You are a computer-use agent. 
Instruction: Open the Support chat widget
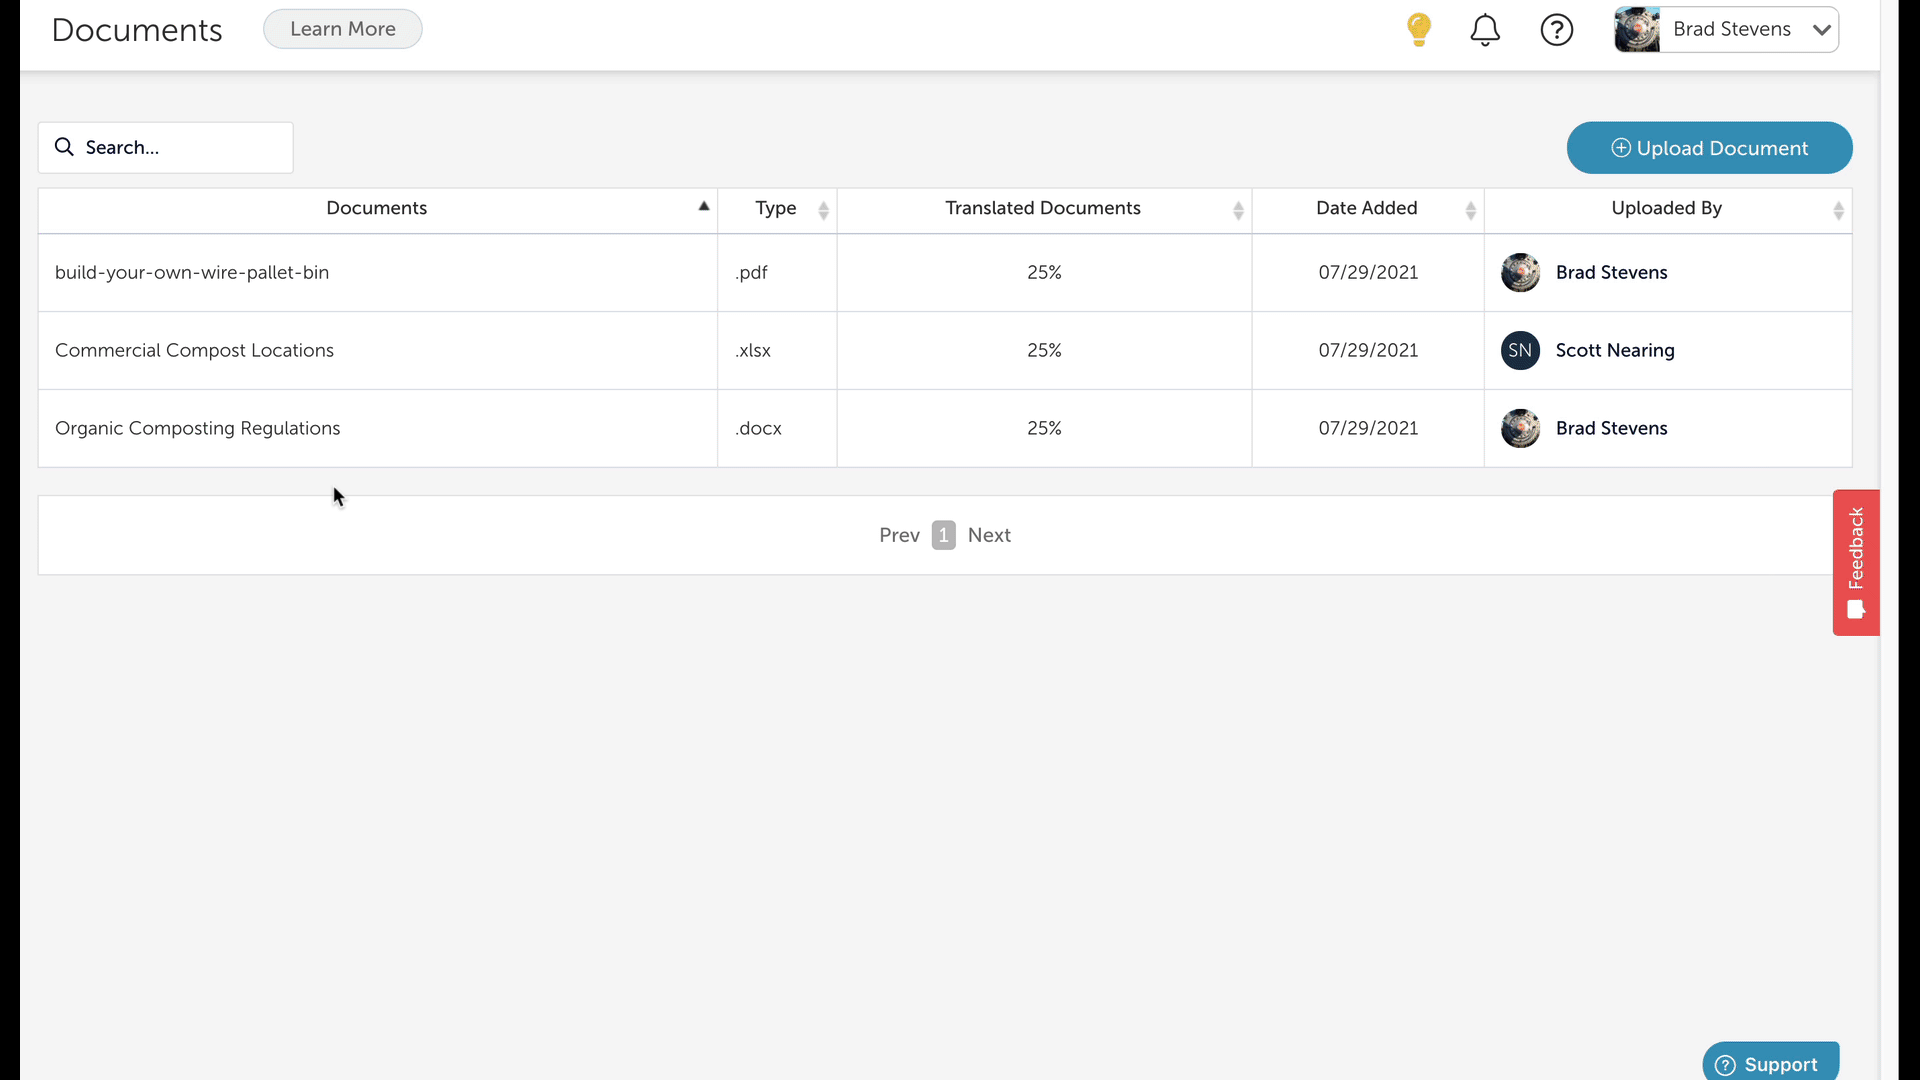1770,1064
